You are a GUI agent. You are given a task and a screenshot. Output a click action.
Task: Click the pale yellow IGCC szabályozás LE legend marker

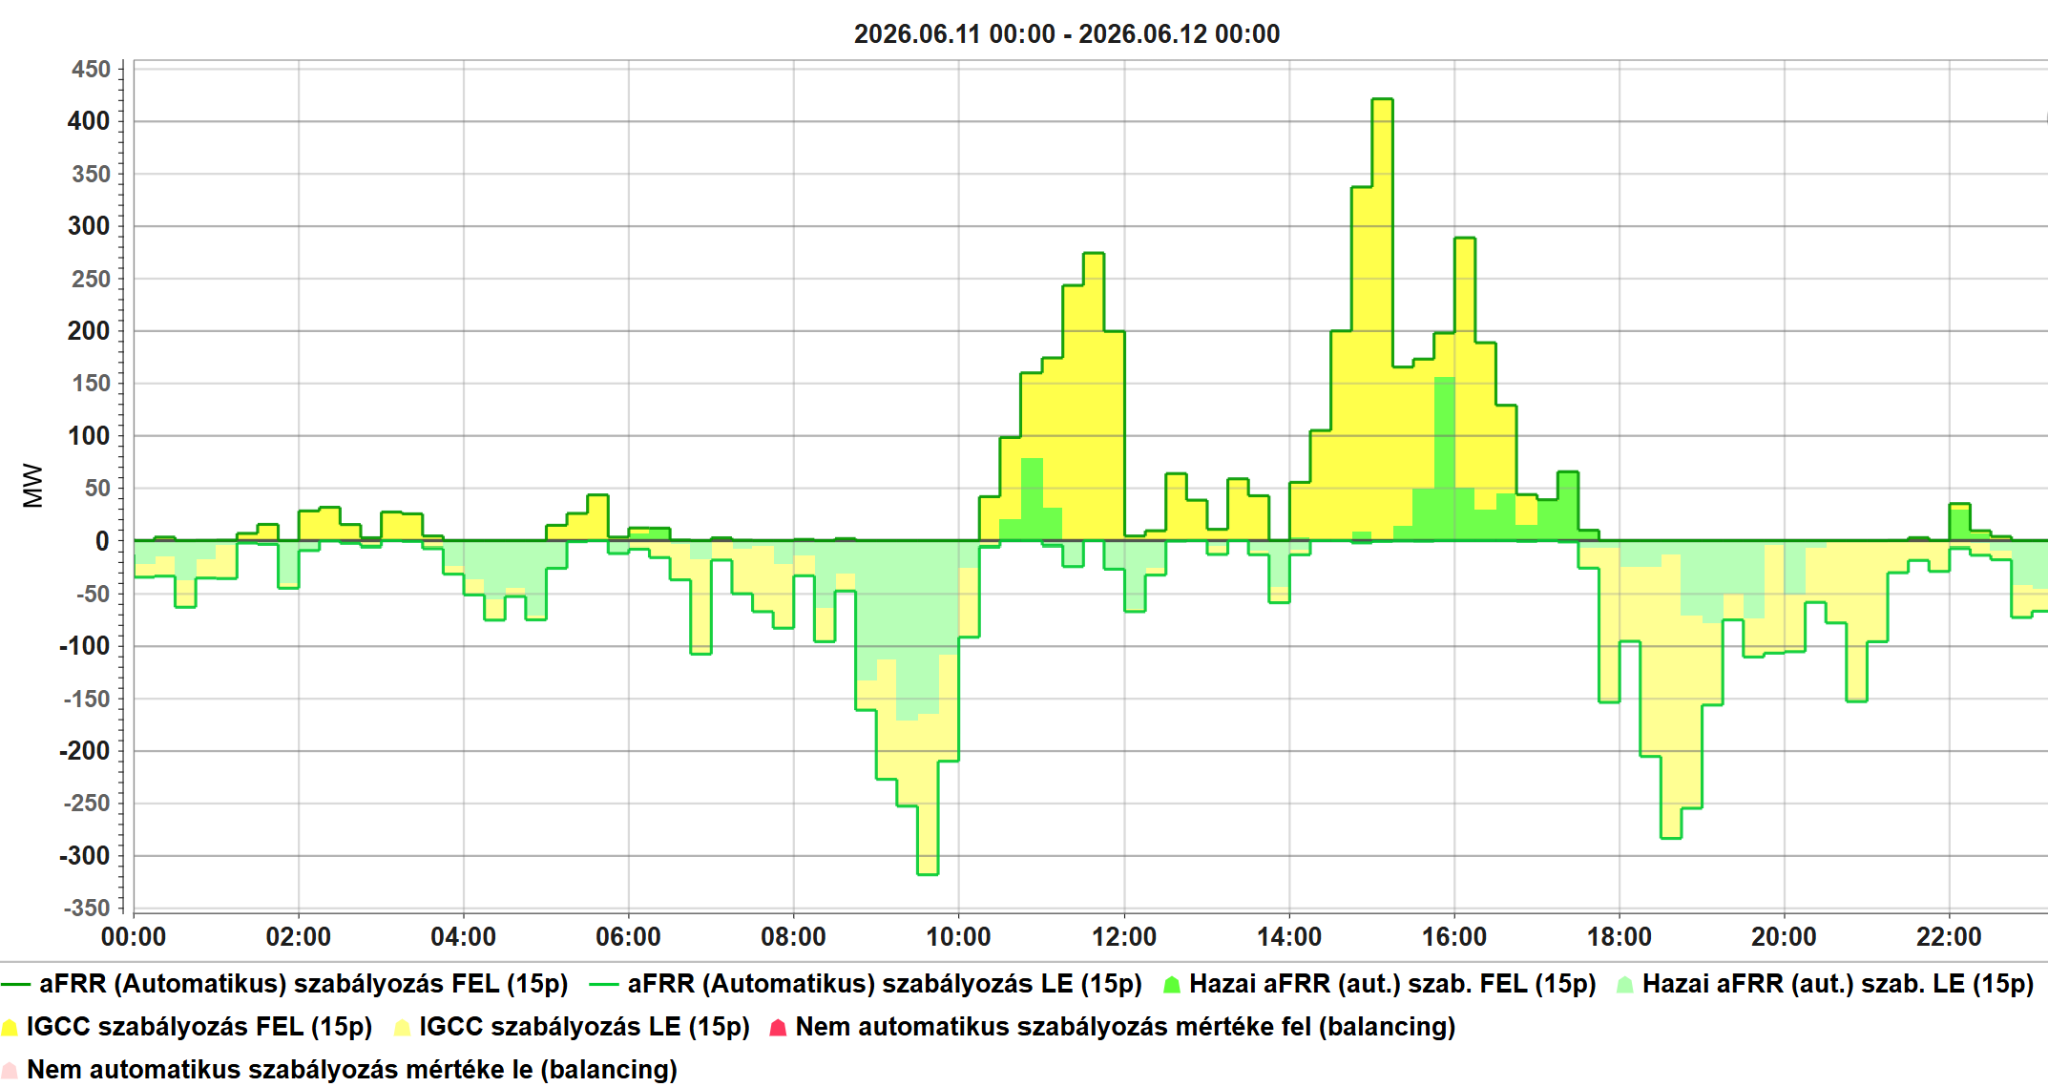(x=402, y=1027)
